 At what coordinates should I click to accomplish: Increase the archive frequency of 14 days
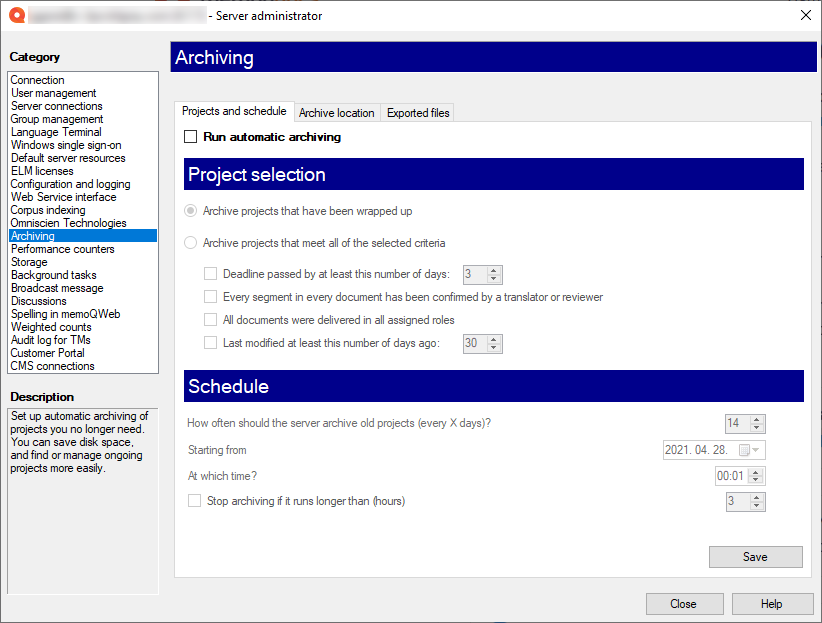coord(758,420)
